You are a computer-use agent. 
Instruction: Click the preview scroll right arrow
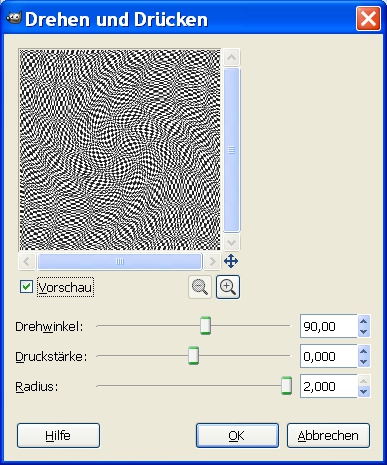click(212, 262)
